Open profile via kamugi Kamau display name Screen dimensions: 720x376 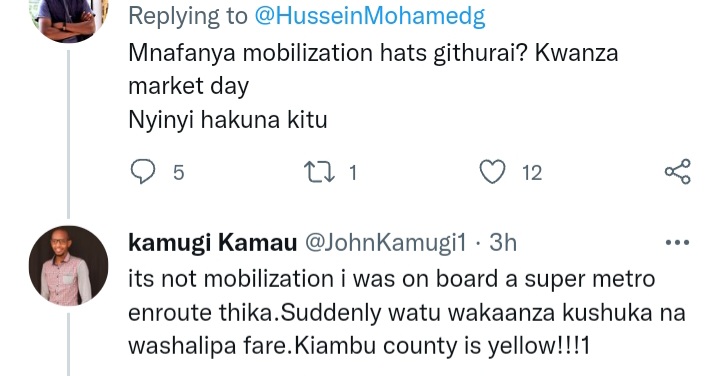pos(213,242)
